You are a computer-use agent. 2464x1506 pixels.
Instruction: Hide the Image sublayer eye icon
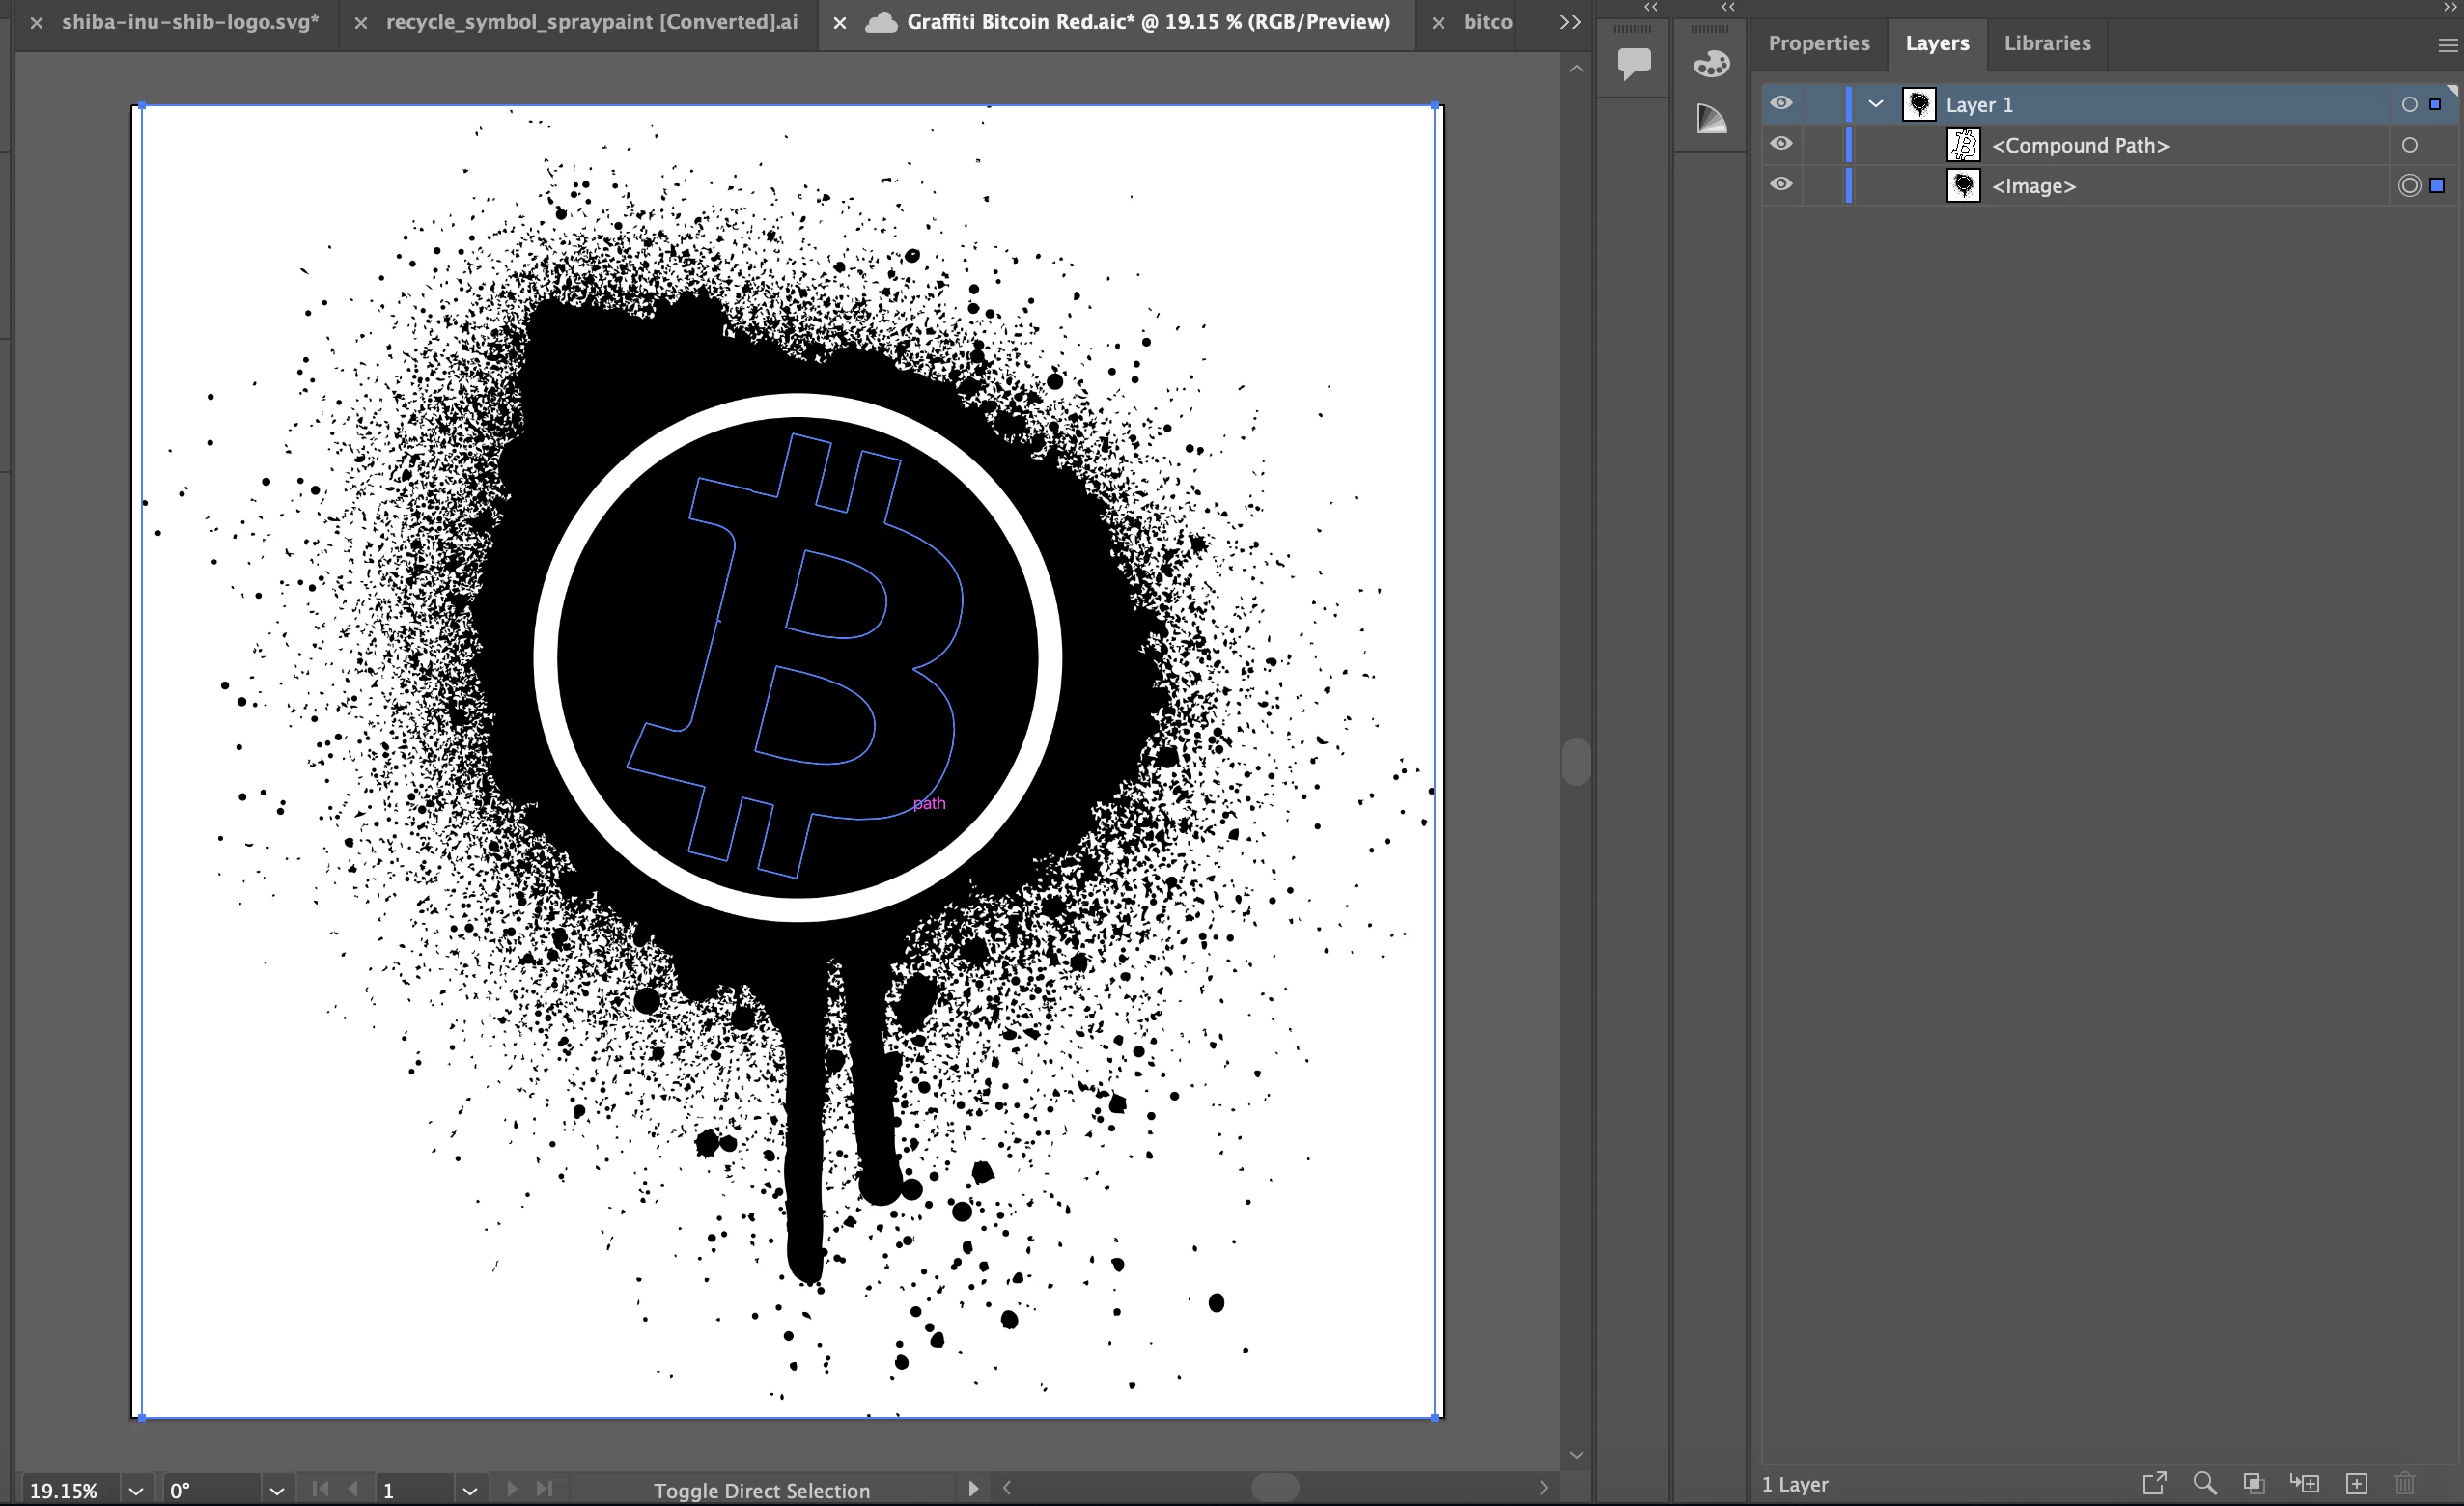point(1781,184)
